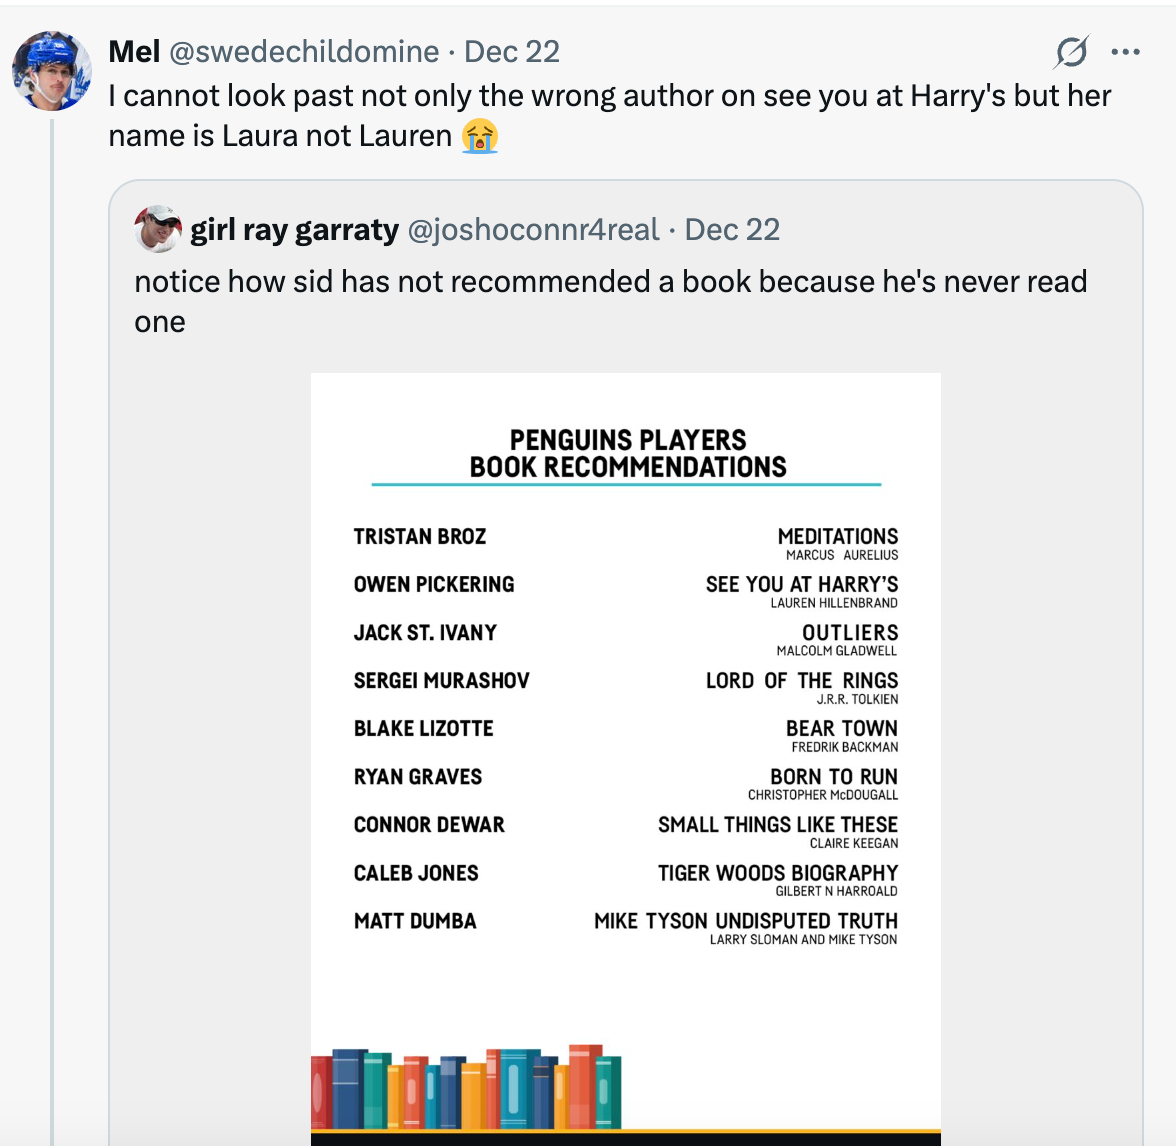This screenshot has height=1146, width=1176.
Task: Open Mel's tweet via Dec 22 timestamp
Action: [x=512, y=51]
